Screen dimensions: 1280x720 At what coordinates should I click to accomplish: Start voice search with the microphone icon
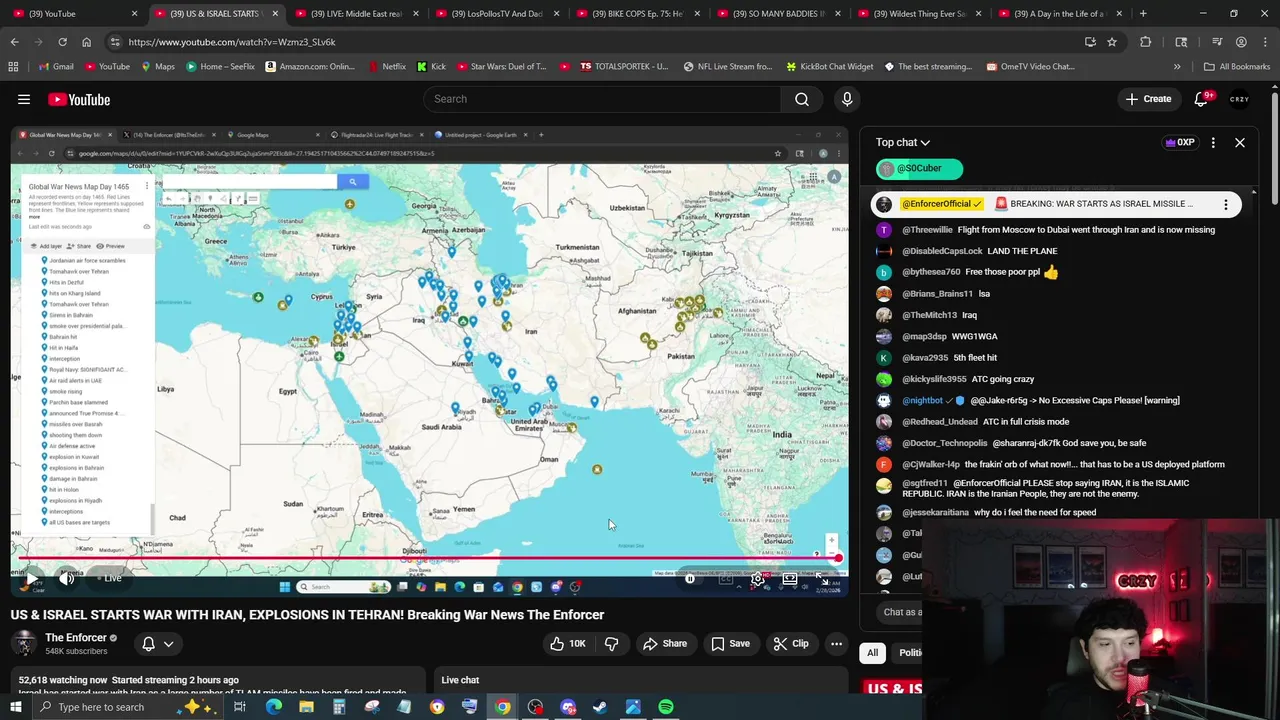(x=847, y=99)
